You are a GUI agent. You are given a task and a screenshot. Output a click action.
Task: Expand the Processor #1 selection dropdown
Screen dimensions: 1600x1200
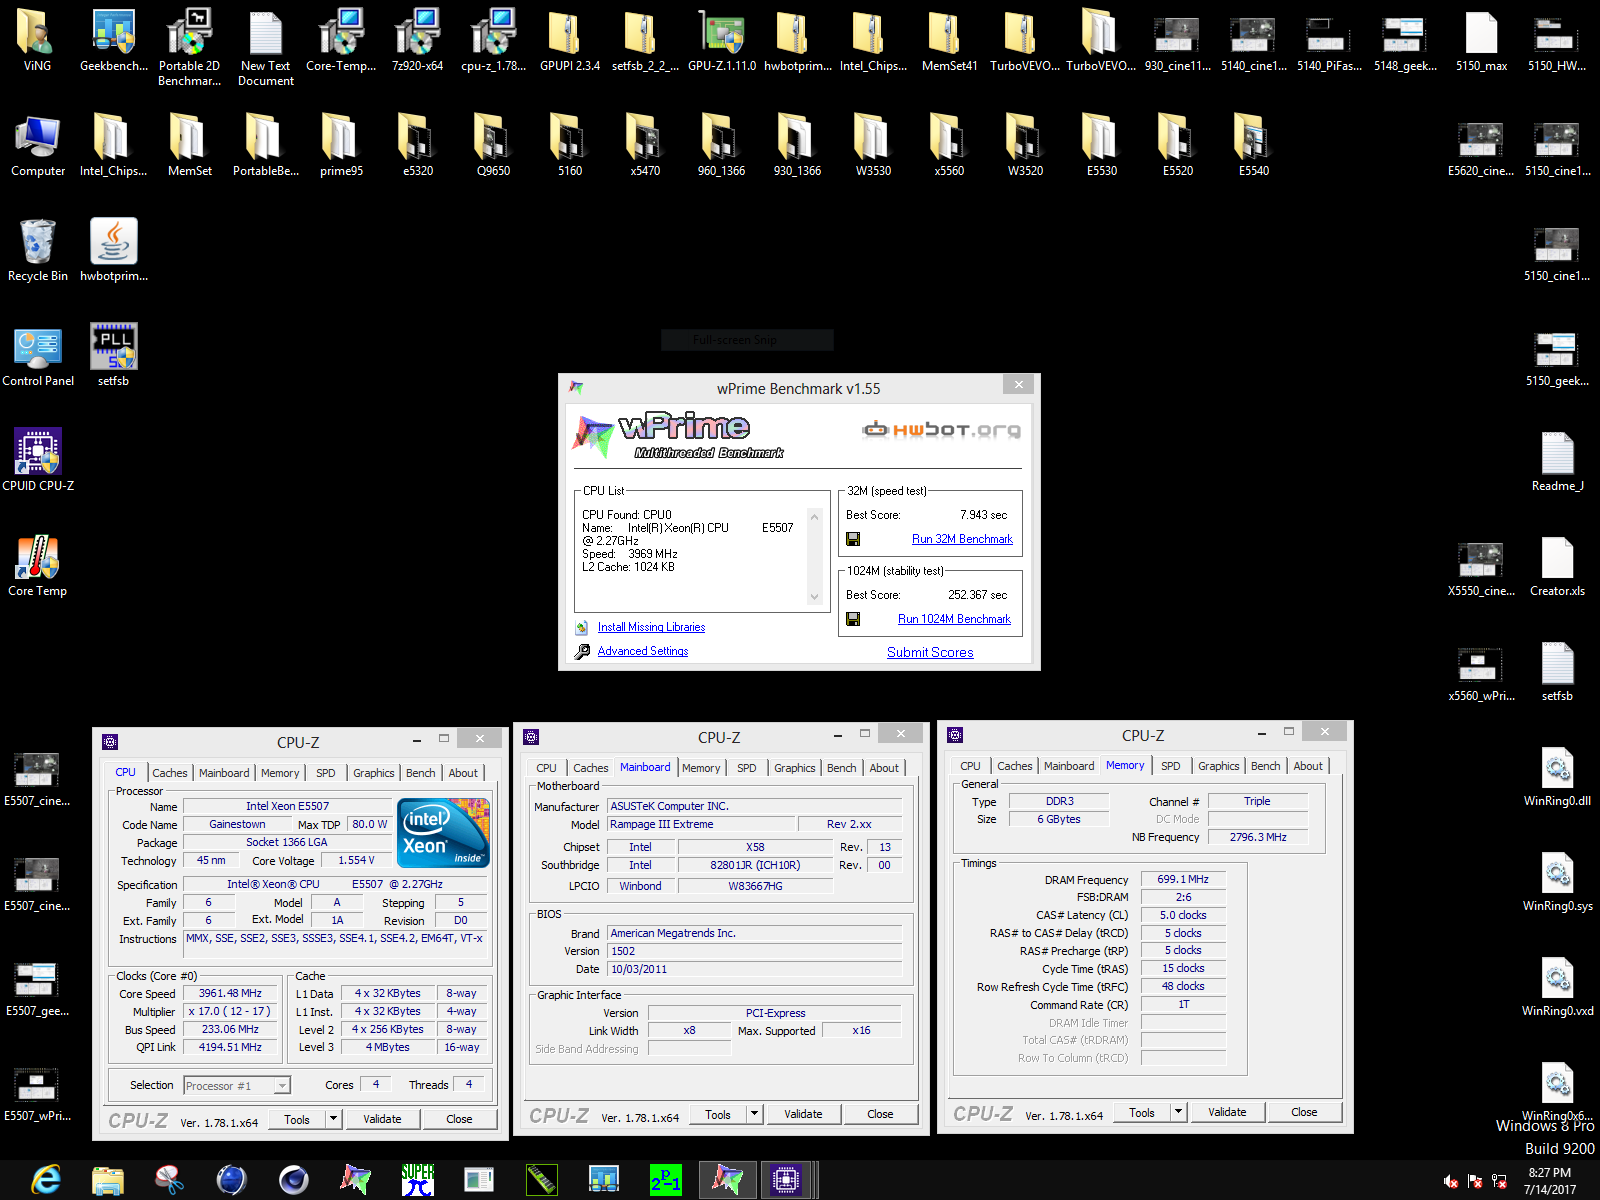[282, 1086]
